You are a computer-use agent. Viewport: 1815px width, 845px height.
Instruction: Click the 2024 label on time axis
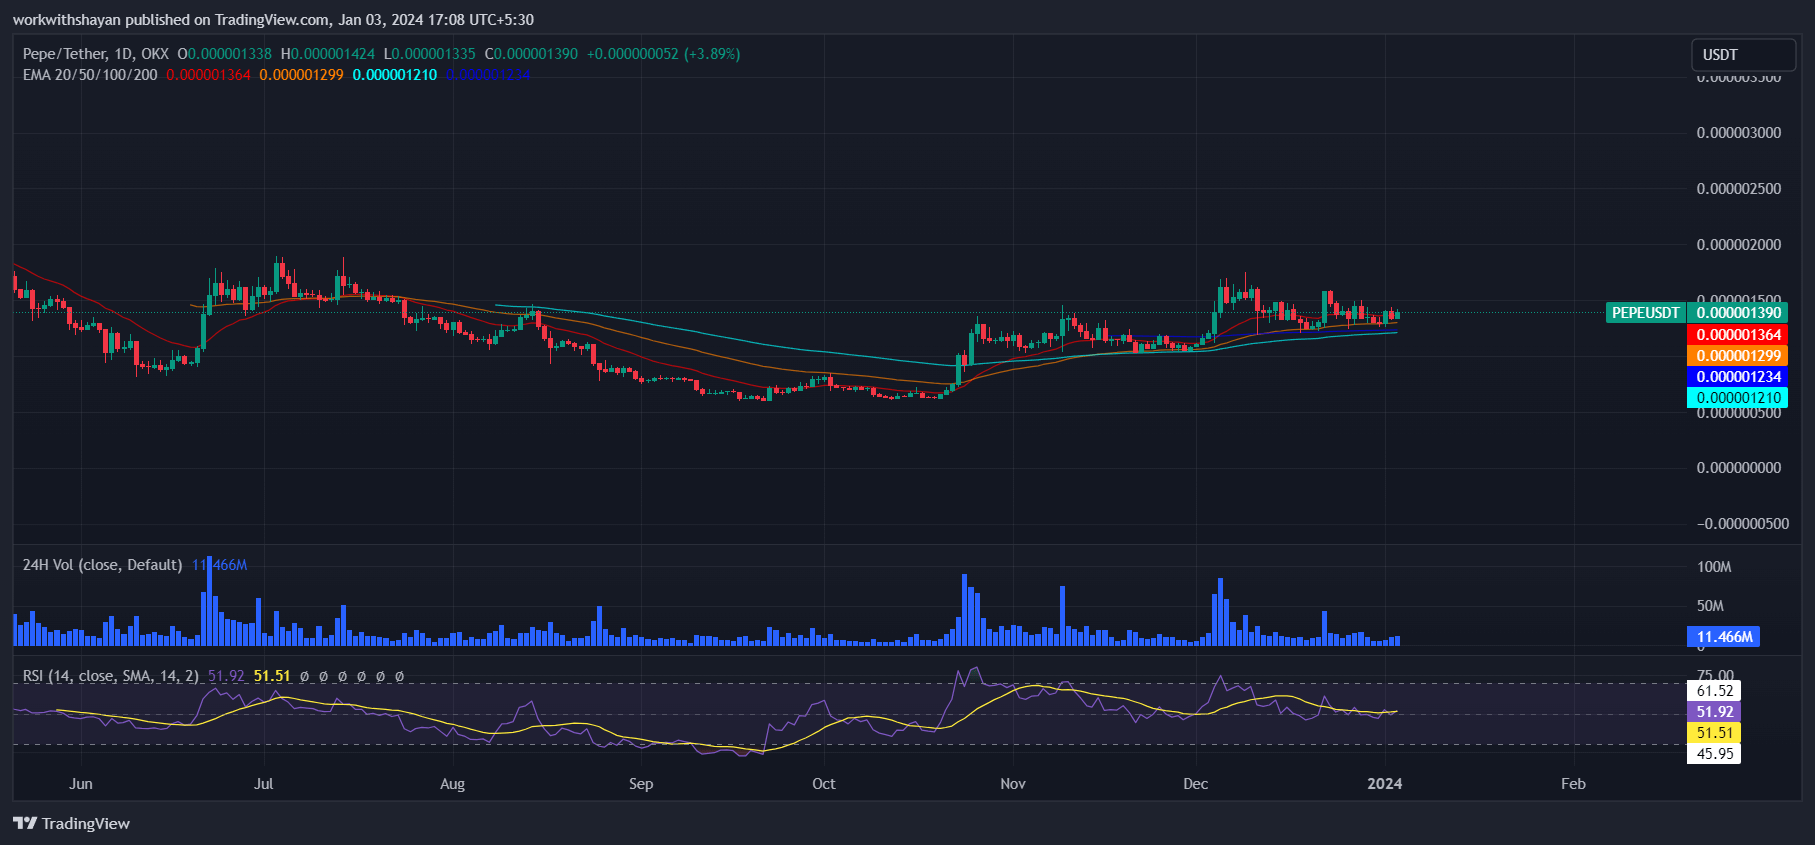click(1384, 783)
